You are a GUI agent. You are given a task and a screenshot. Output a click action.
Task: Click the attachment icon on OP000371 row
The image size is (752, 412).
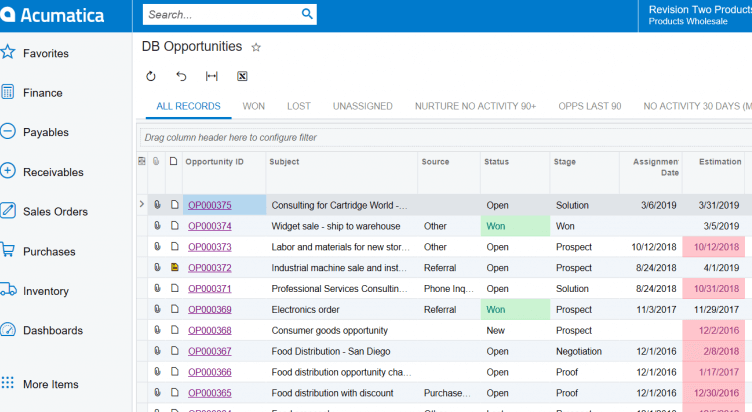click(x=157, y=288)
